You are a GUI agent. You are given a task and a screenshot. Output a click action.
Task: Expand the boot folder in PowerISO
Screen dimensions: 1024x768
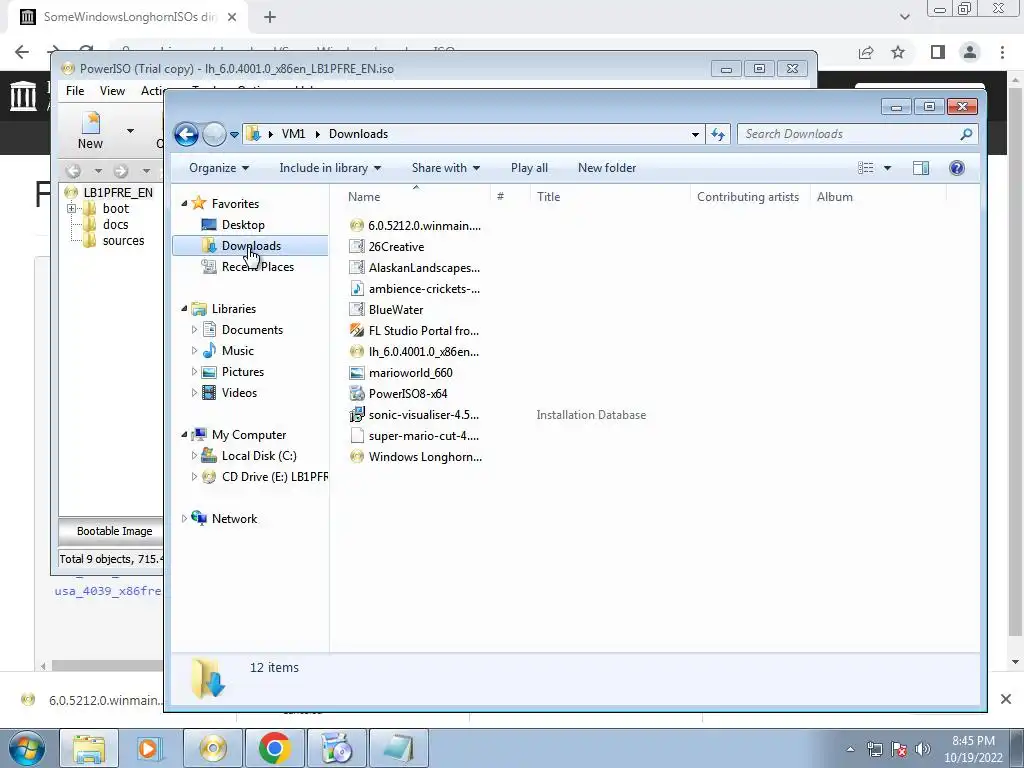(71, 209)
